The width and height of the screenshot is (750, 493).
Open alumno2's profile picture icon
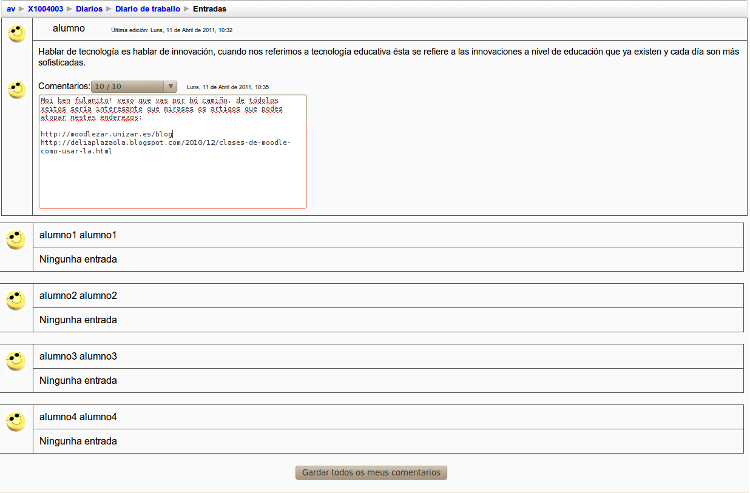pyautogui.click(x=16, y=300)
